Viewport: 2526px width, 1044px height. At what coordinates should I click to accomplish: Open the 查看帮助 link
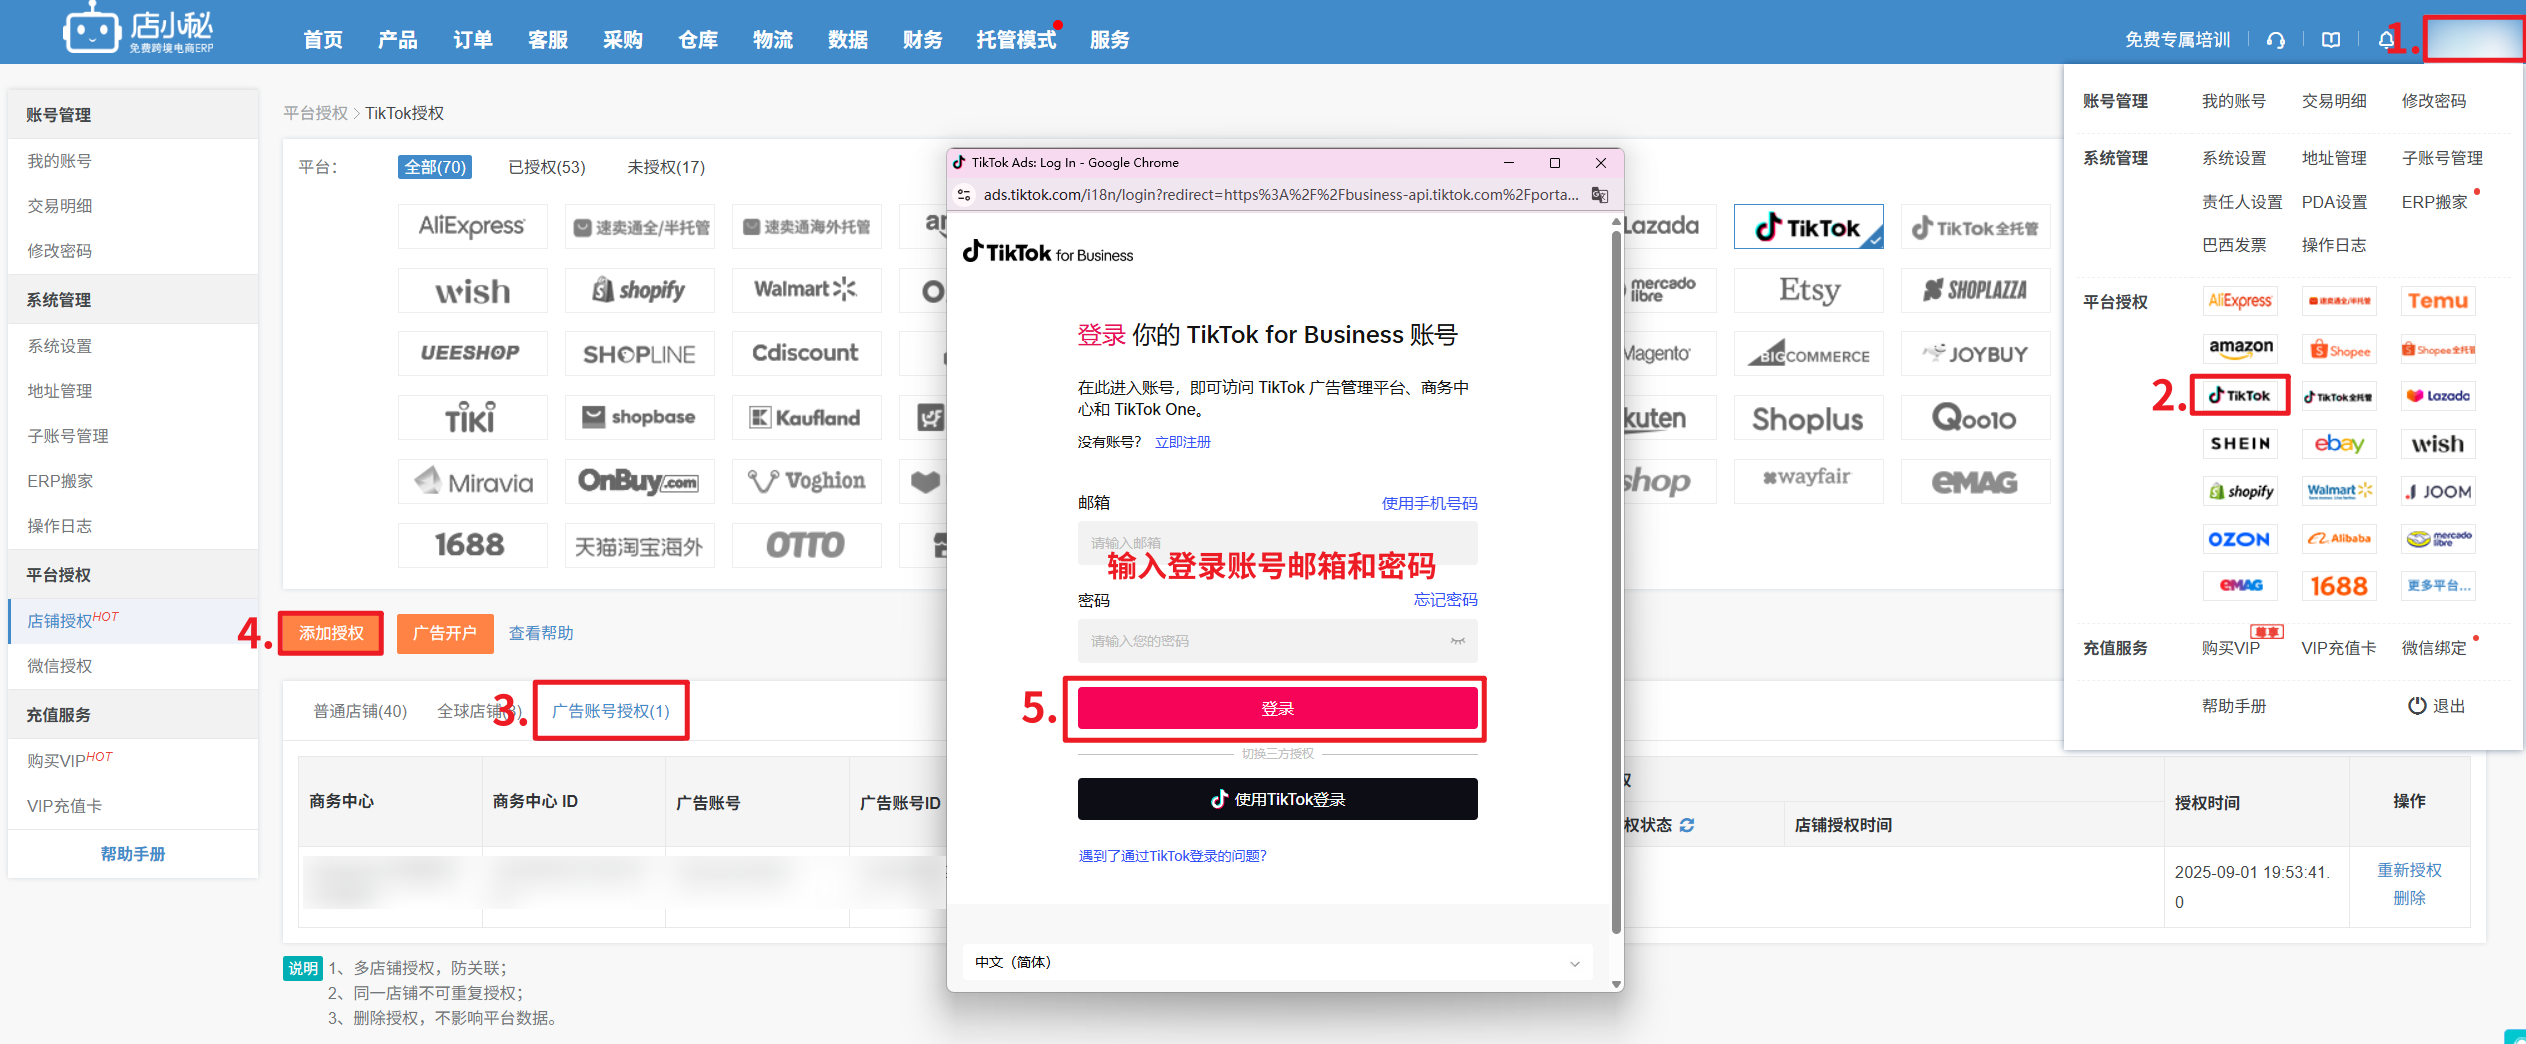(541, 633)
